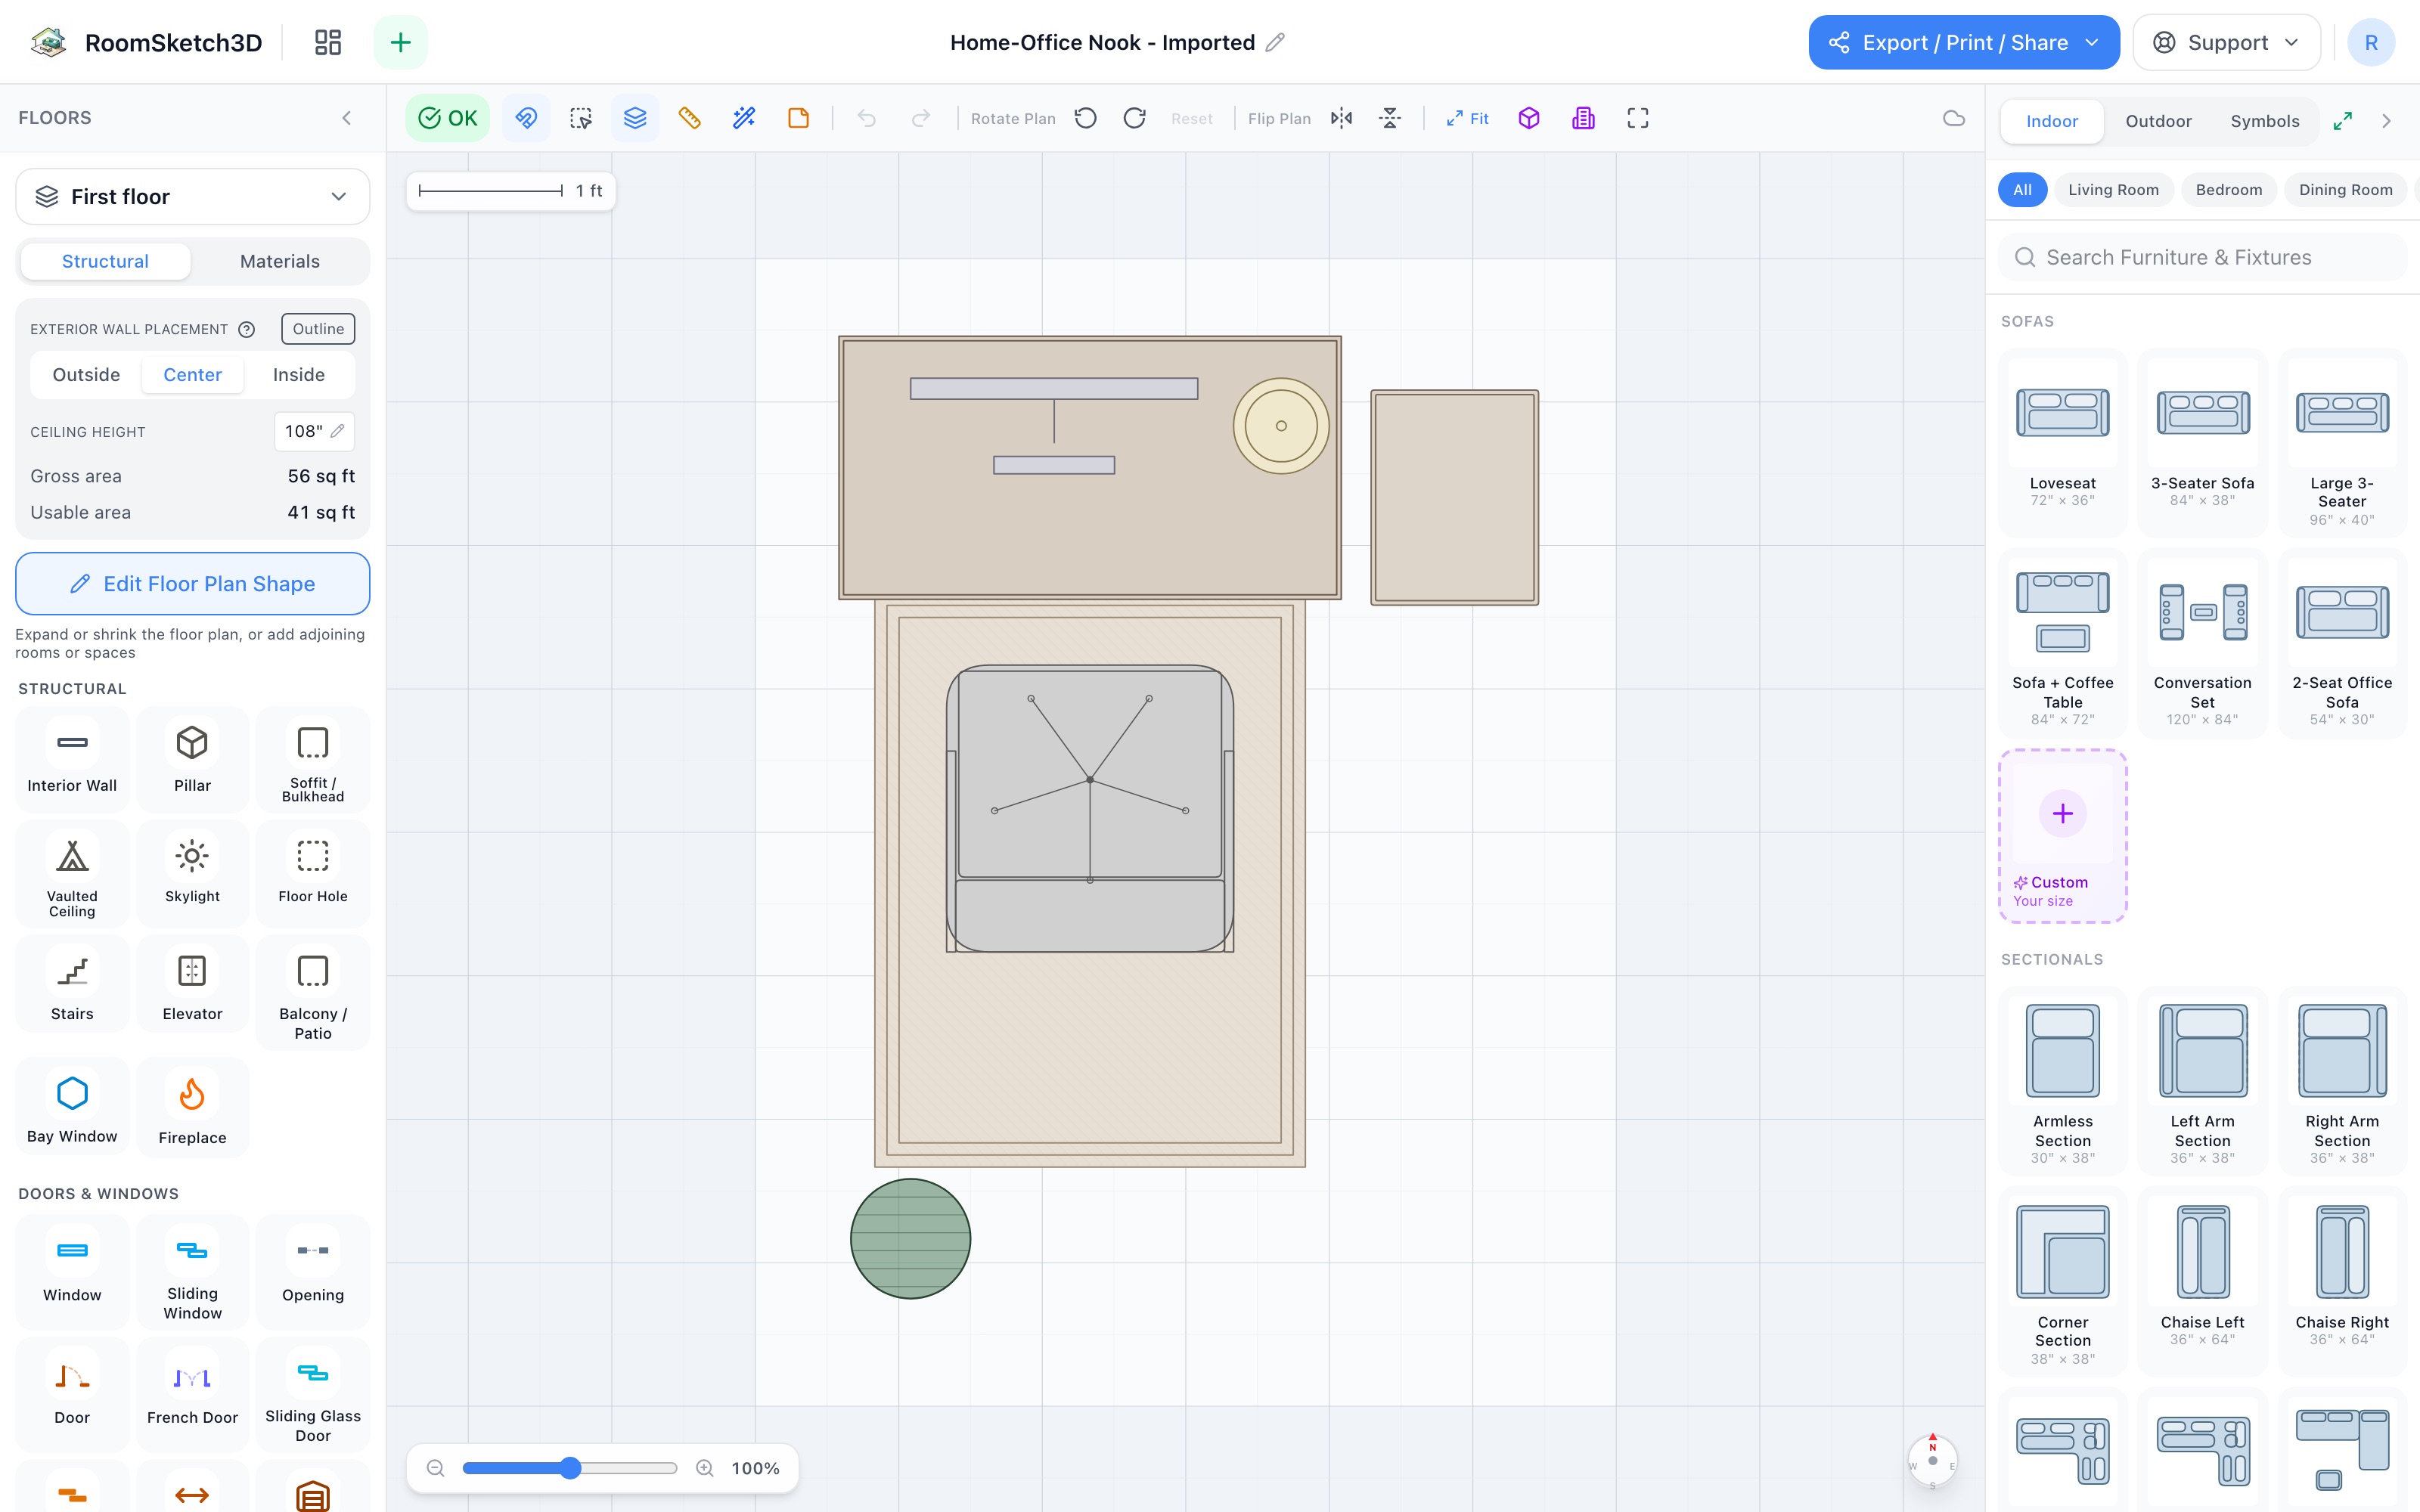Pick the Fireplace element
2420x1512 pixels.
192,1108
